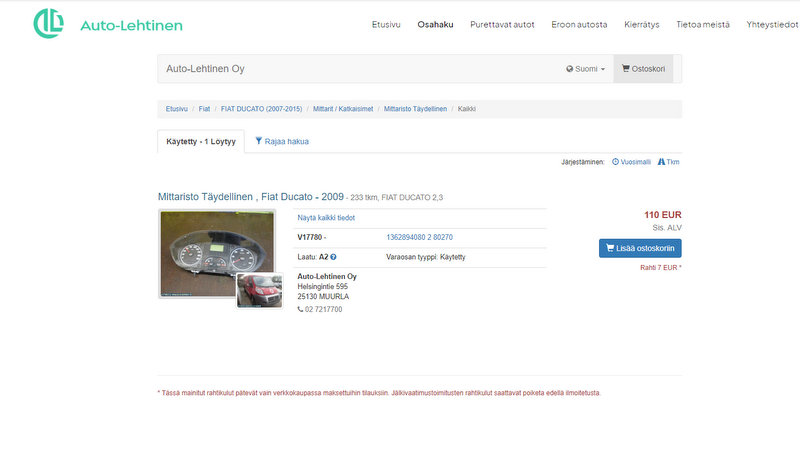The width and height of the screenshot is (800, 473).
Task: Open Yhteystiedot in the navigation
Action: click(772, 24)
